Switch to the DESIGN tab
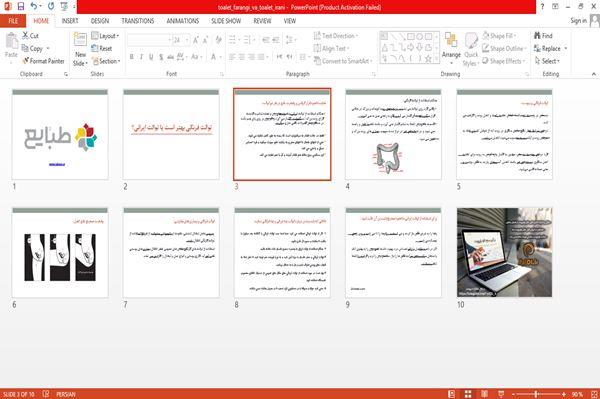This screenshot has width=600, height=399. click(100, 21)
